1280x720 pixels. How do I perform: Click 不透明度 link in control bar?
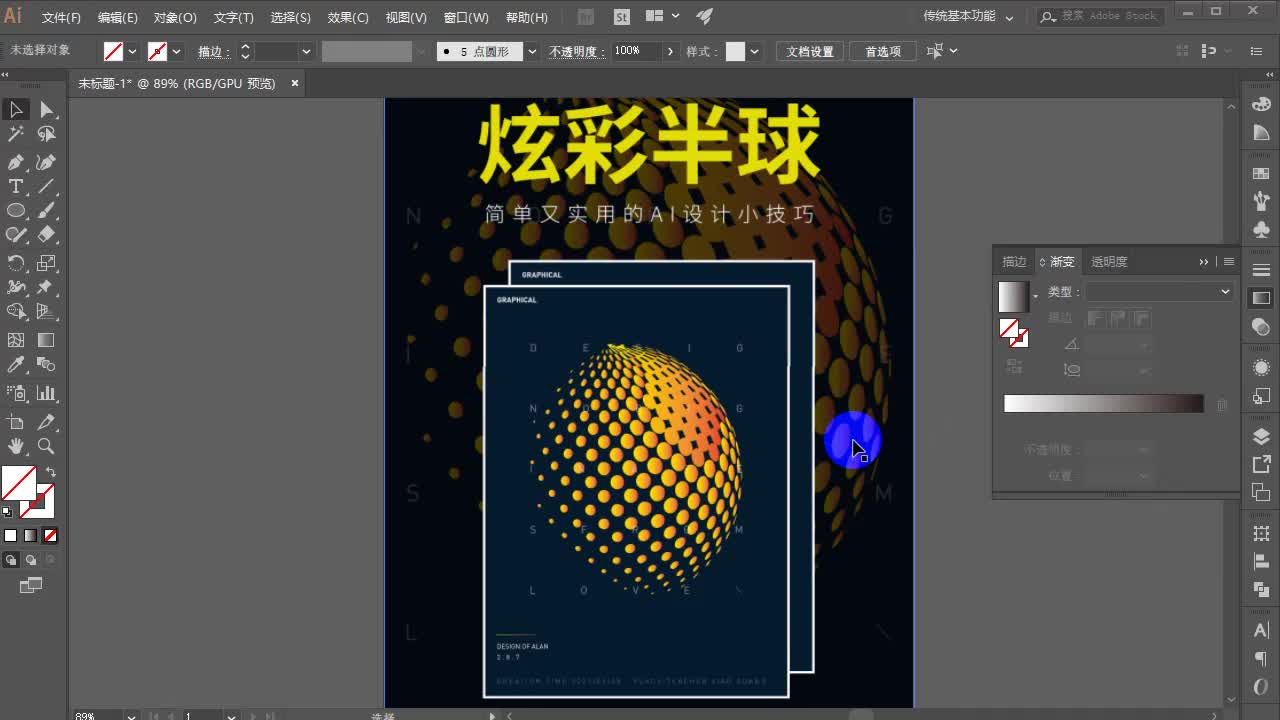tap(577, 51)
